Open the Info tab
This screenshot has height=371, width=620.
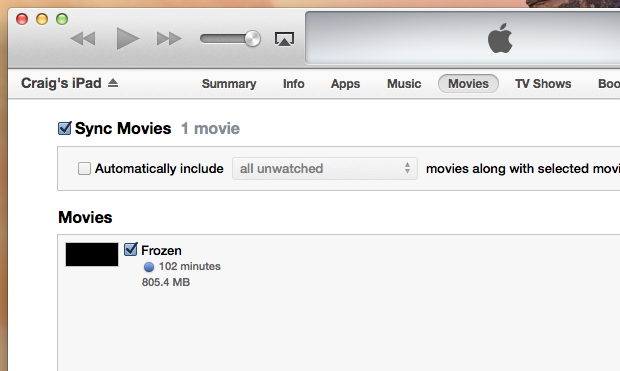coord(293,84)
